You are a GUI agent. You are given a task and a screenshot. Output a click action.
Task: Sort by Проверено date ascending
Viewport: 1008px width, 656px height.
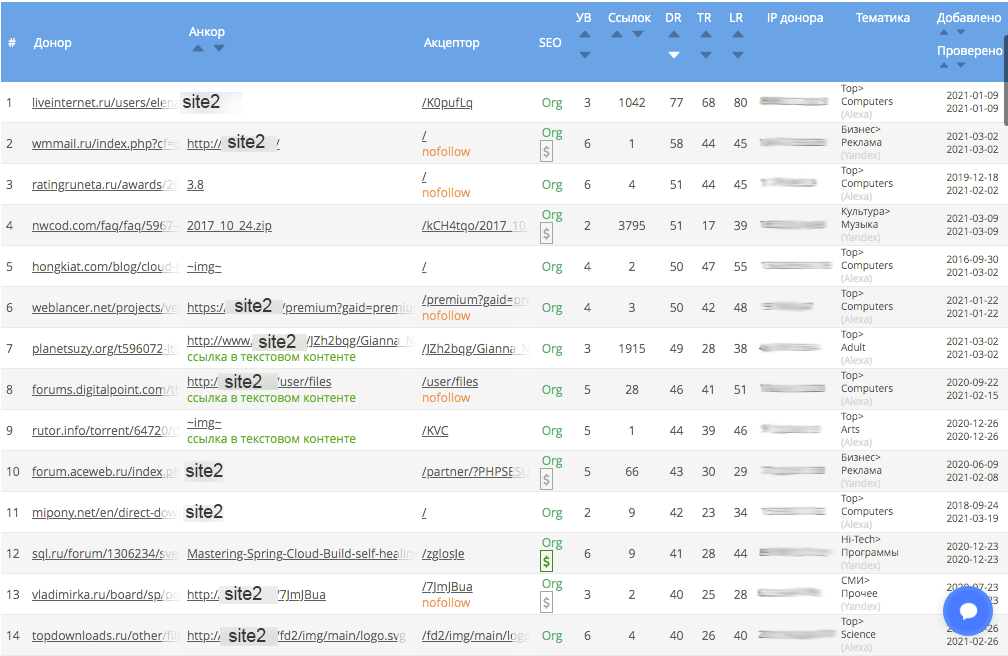pos(944,65)
